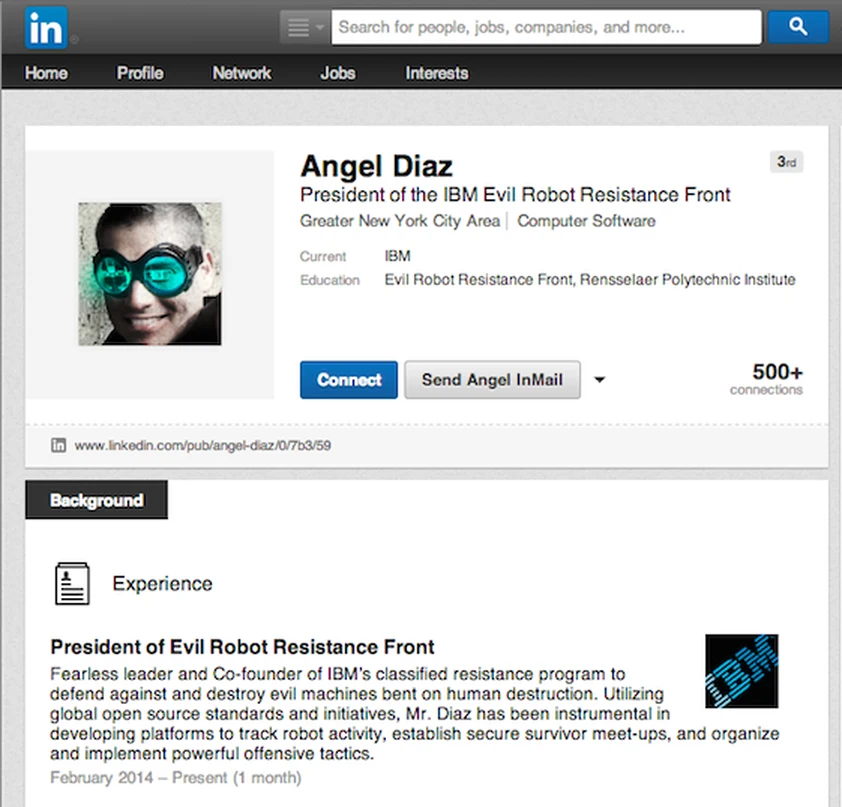
Task: Click the LinkedIn logo icon
Action: point(46,27)
